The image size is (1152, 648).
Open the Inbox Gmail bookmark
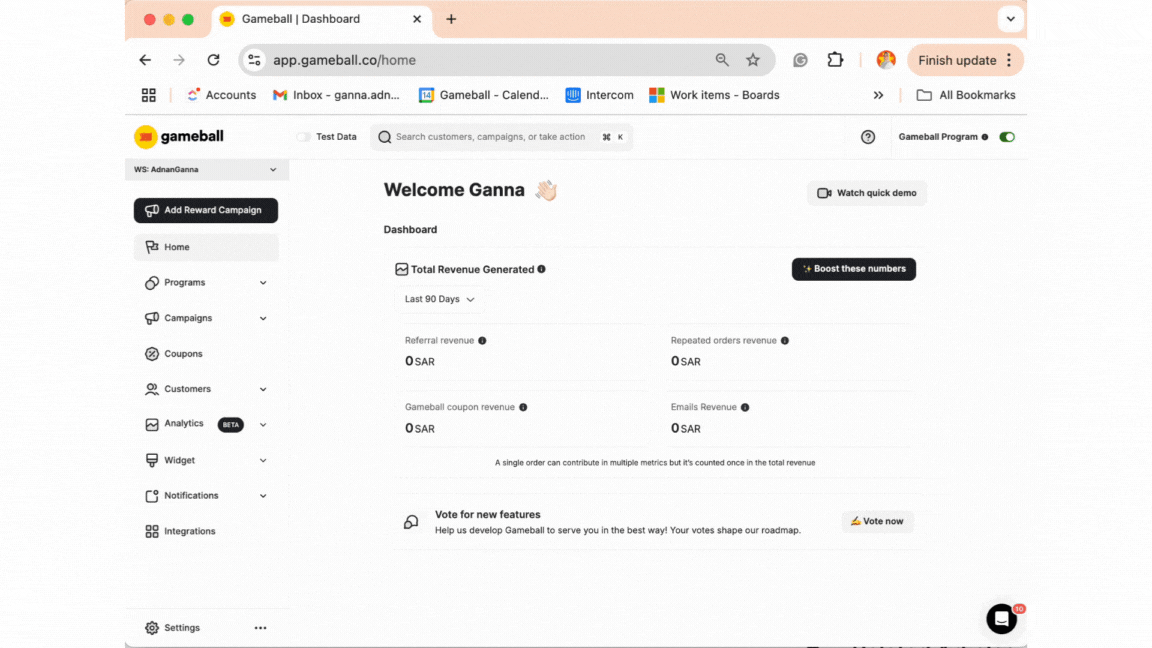pos(336,95)
